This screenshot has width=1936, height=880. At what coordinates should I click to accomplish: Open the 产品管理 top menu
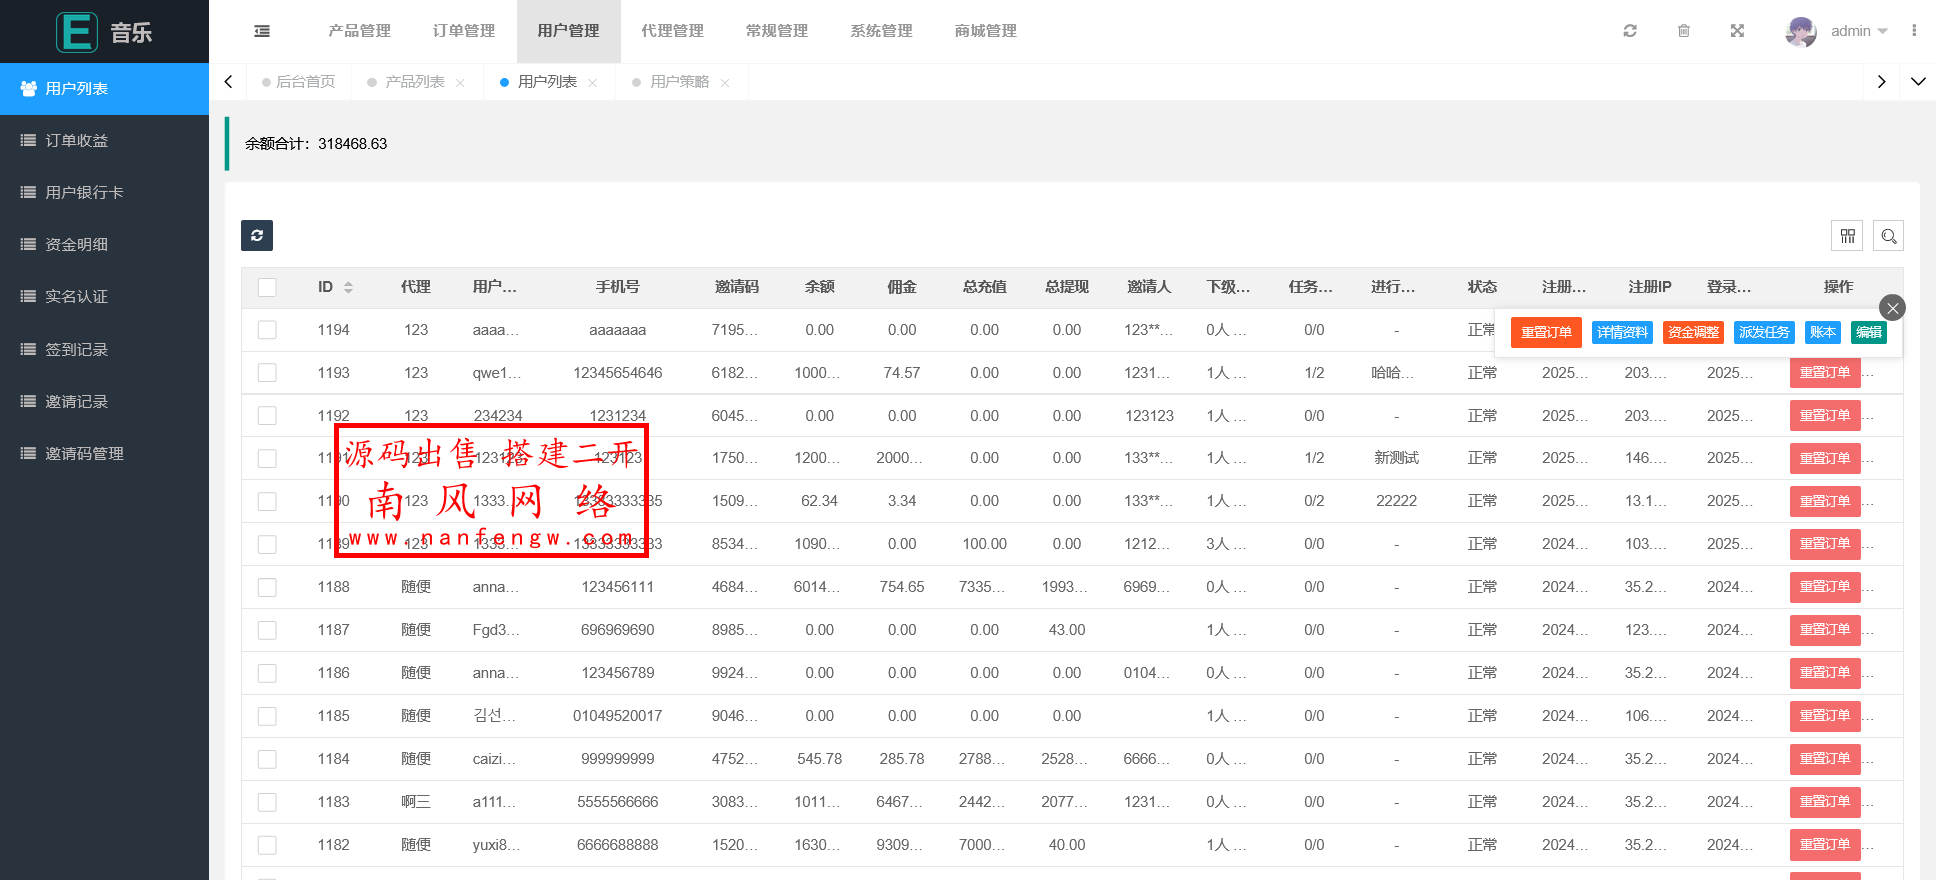[x=360, y=31]
